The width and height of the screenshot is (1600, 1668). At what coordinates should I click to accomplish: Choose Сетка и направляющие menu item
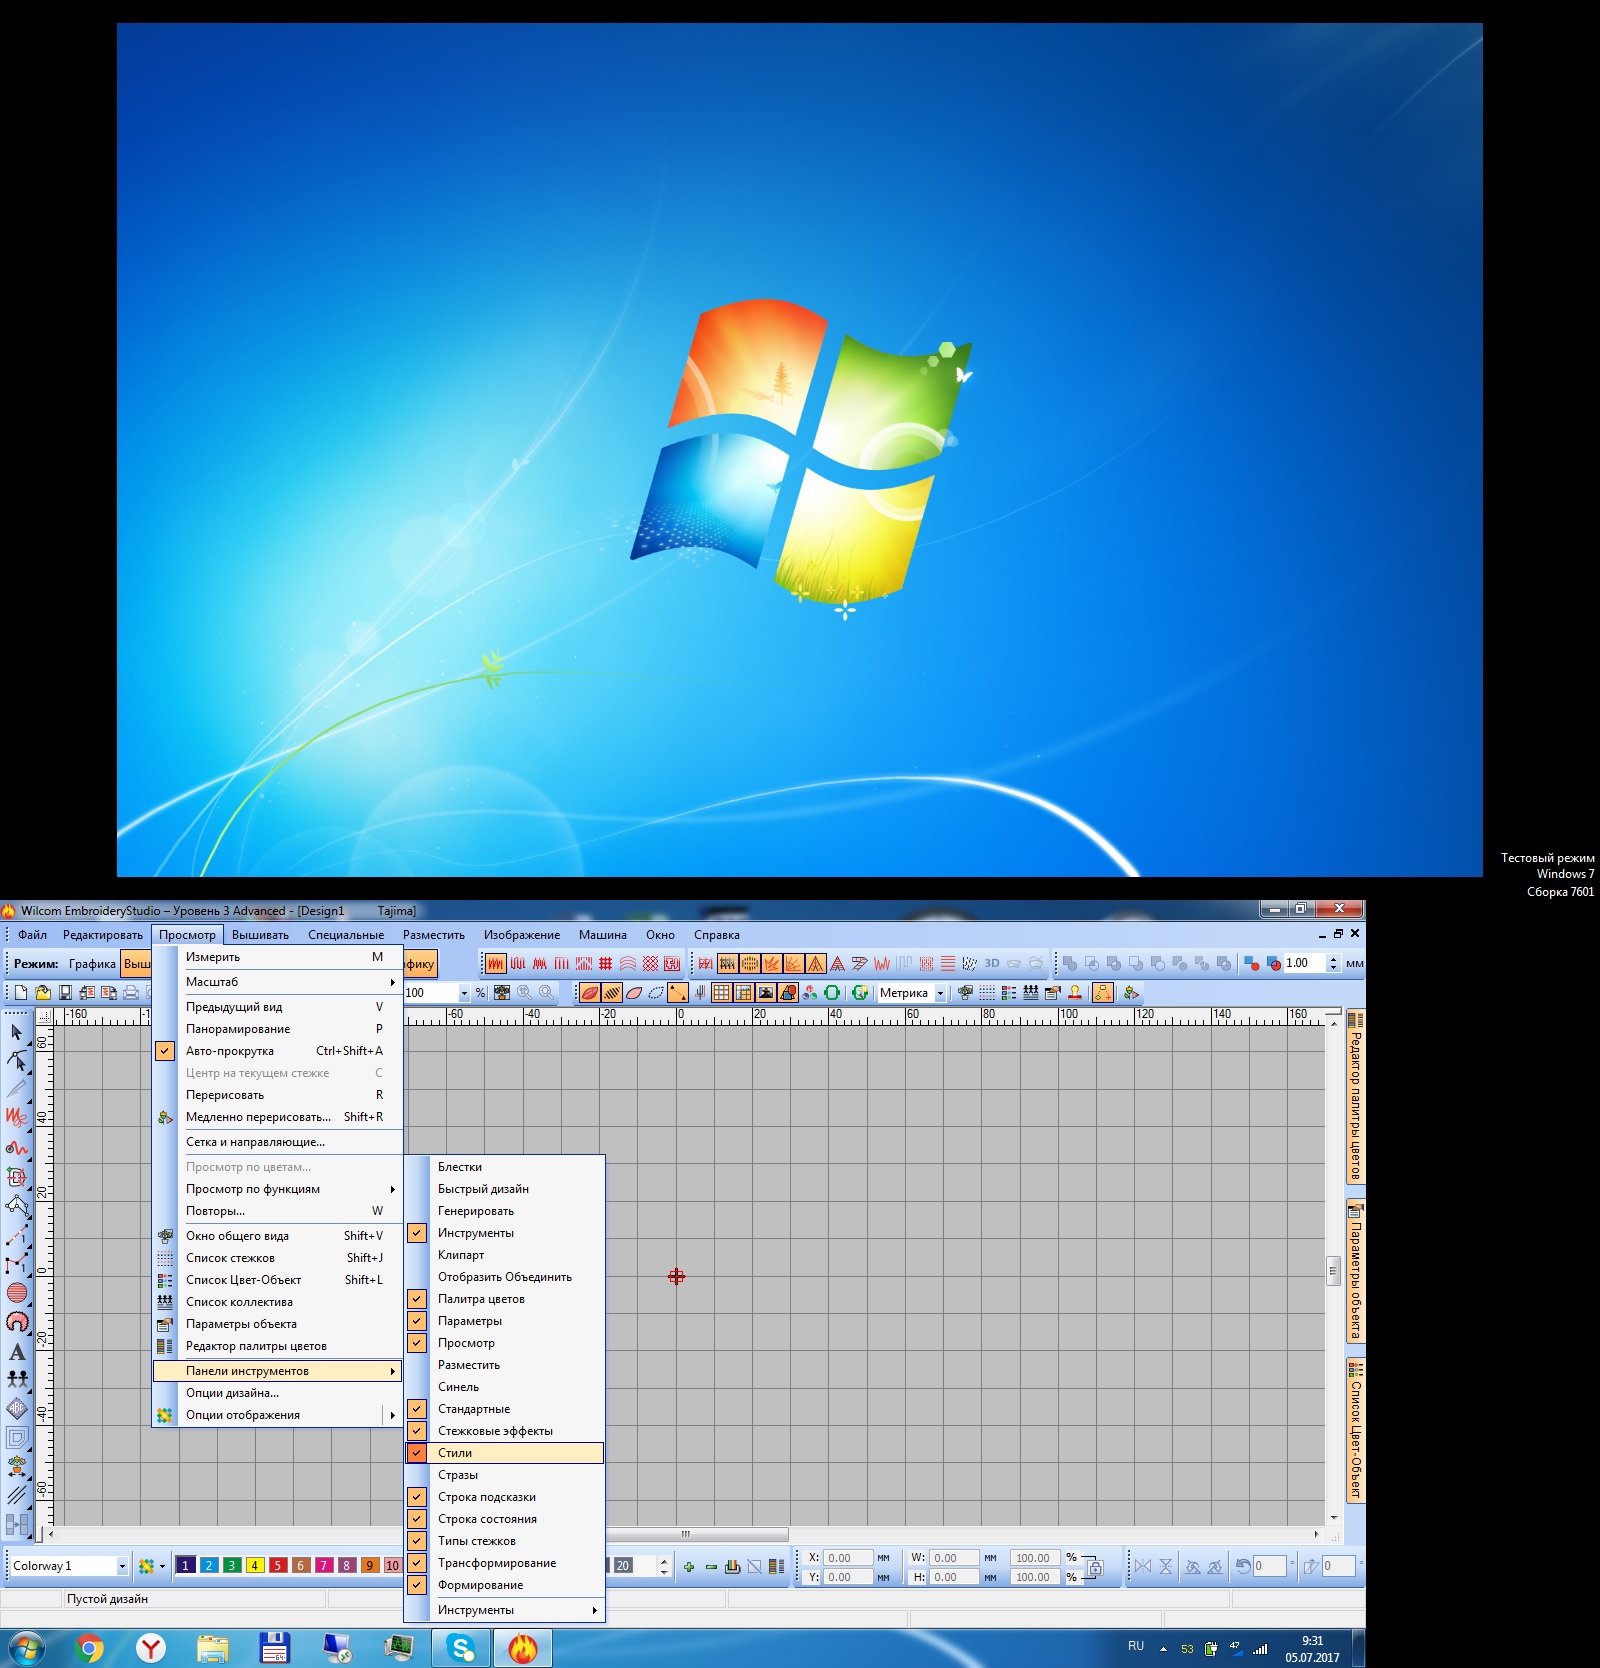click(x=255, y=1142)
